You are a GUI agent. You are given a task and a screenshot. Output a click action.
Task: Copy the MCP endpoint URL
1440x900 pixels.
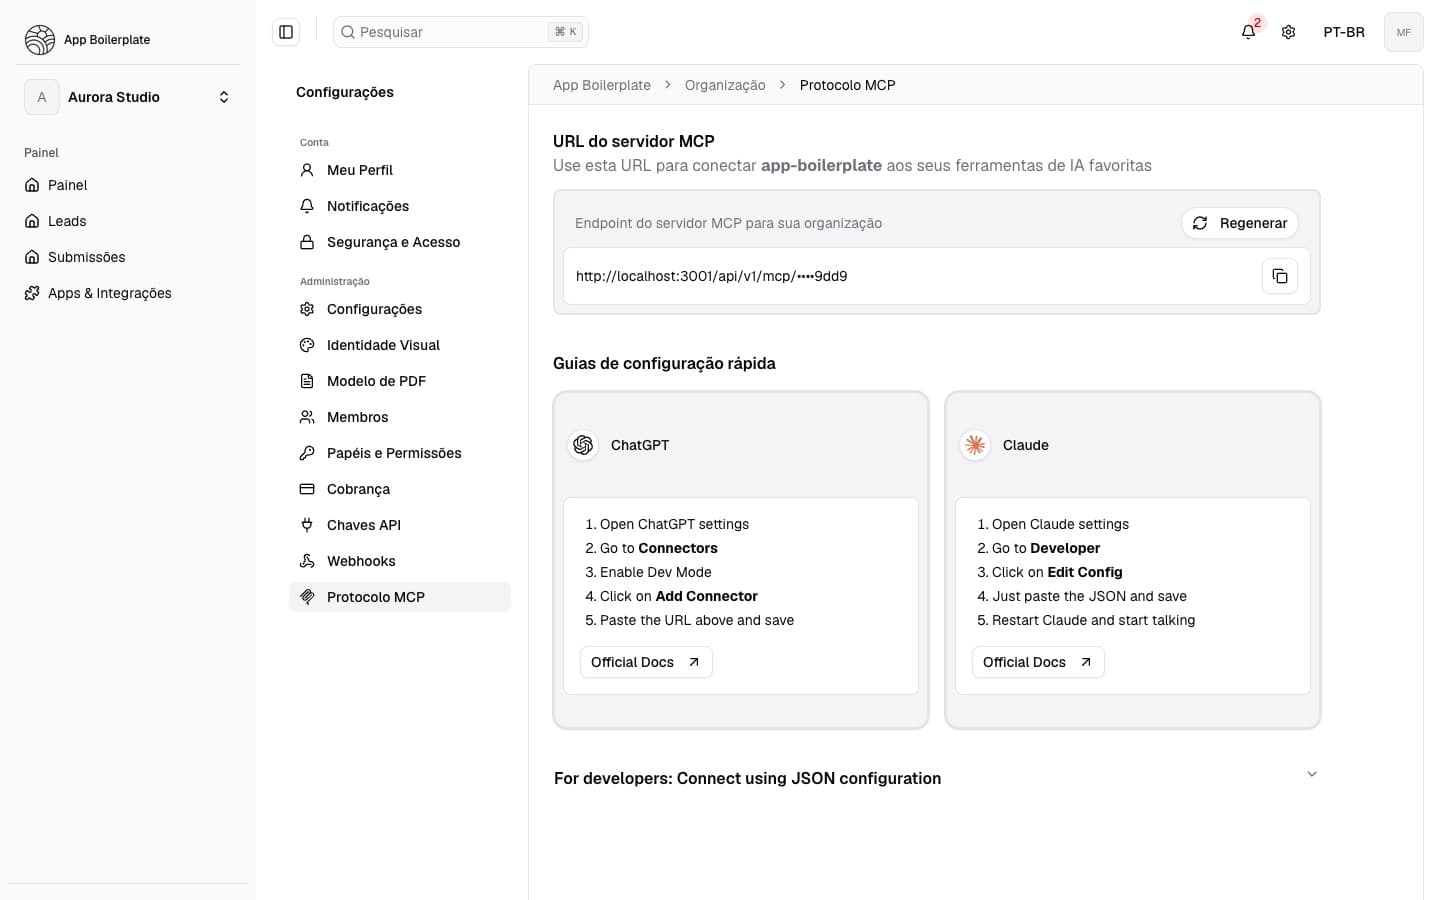[1279, 276]
